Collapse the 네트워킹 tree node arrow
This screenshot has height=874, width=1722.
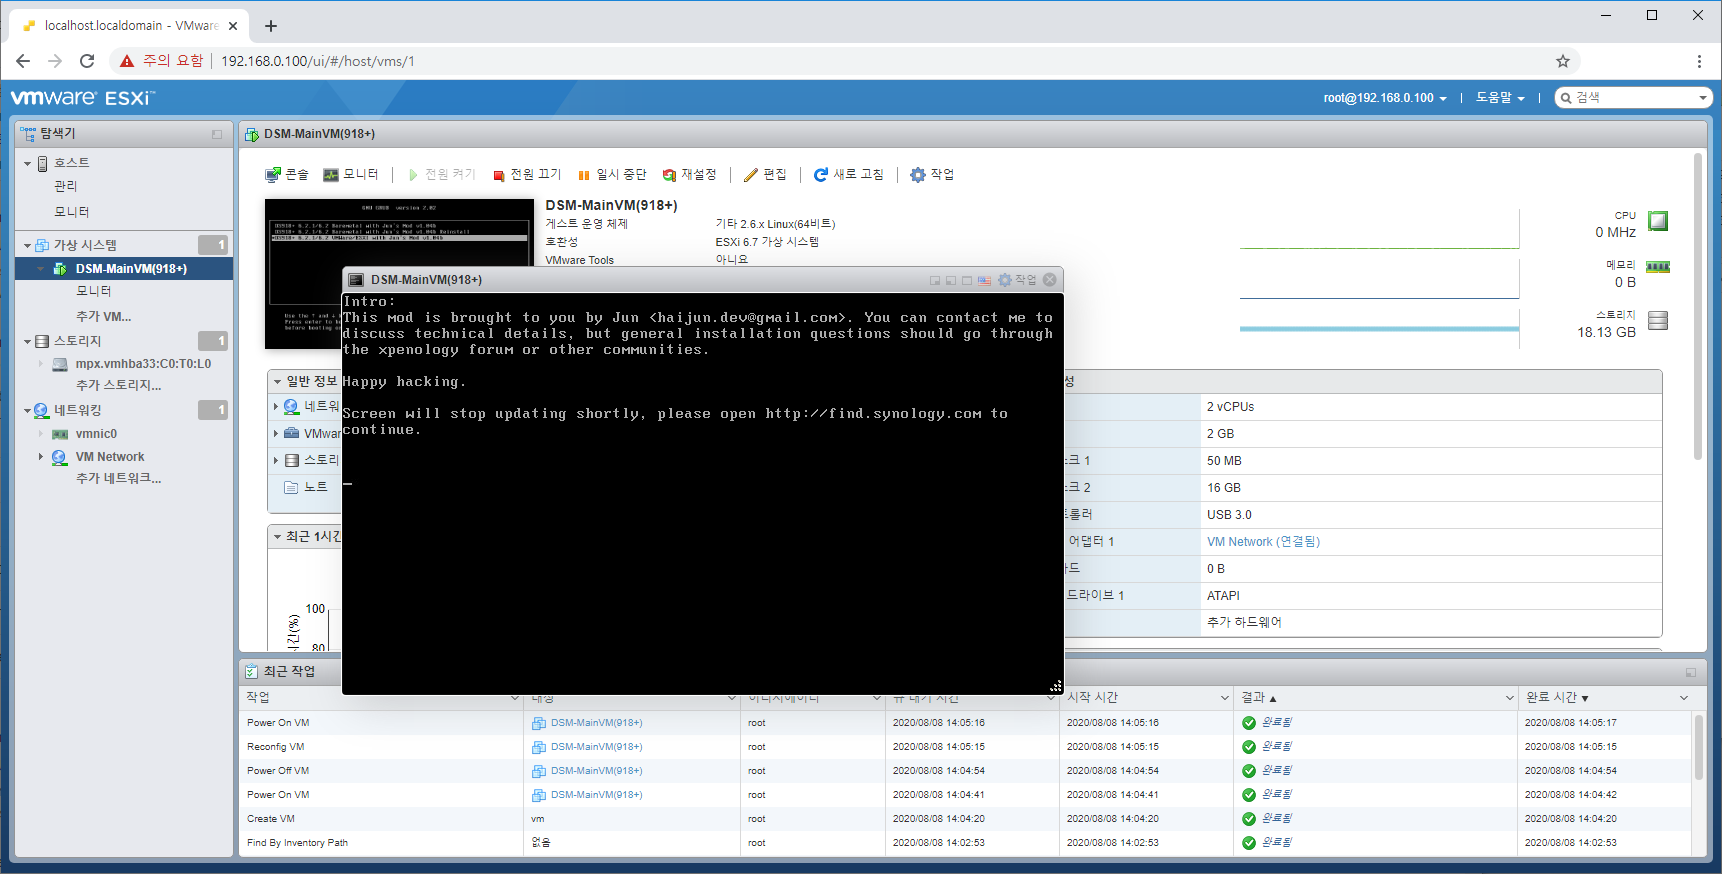27,410
